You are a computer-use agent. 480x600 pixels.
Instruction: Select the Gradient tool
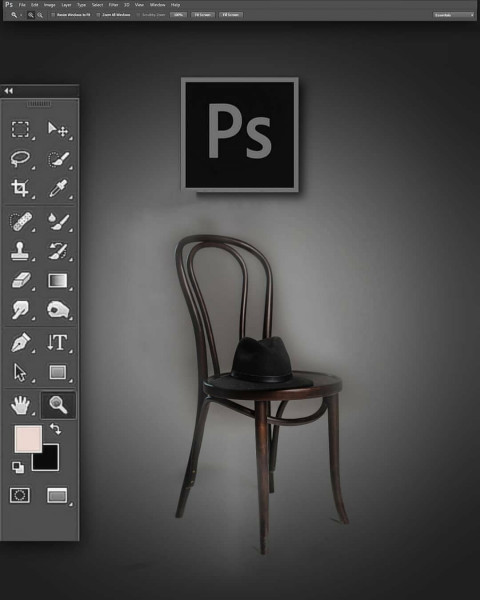(x=57, y=280)
